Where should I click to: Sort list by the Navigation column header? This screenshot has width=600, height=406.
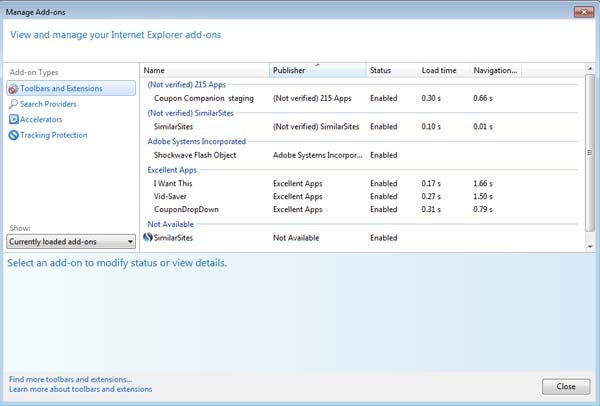click(496, 70)
